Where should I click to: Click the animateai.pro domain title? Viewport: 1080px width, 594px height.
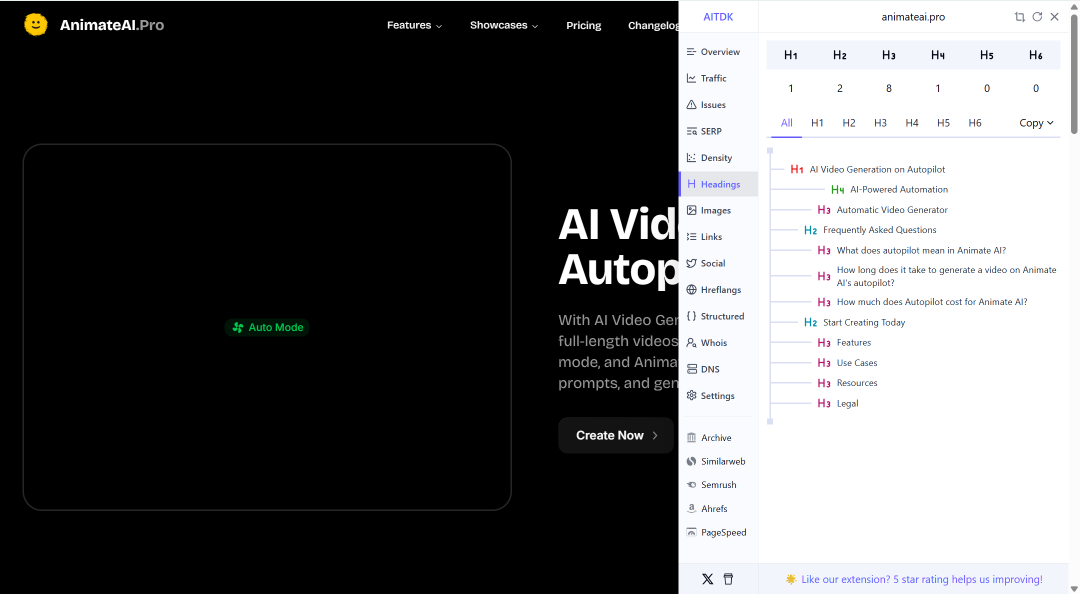pos(913,17)
